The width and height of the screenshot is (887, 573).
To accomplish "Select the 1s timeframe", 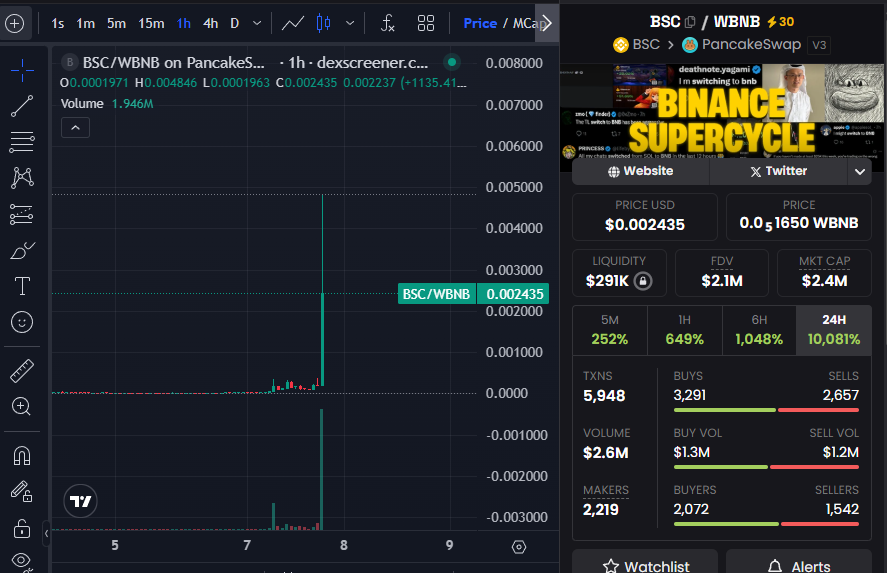I will 58,23.
